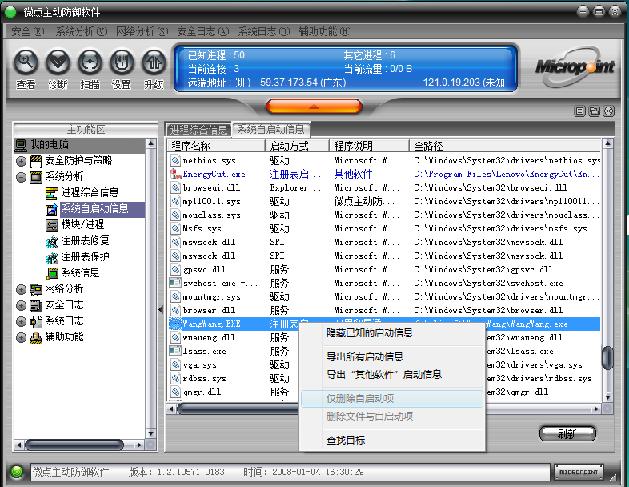Choose 查找目标 in the context menu
Screen dimensions: 629x487
click(345, 440)
